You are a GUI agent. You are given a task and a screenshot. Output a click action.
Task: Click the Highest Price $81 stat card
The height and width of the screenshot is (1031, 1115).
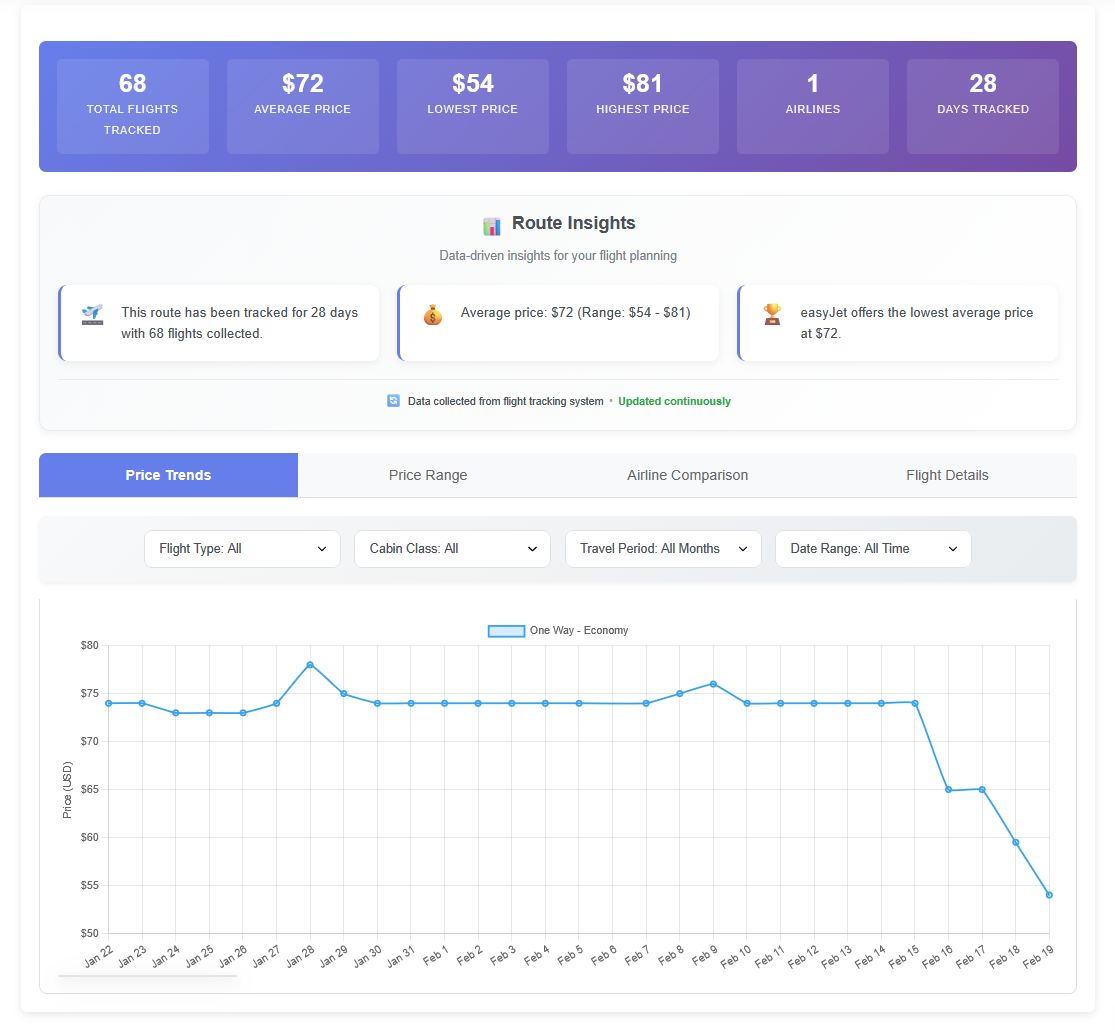643,106
